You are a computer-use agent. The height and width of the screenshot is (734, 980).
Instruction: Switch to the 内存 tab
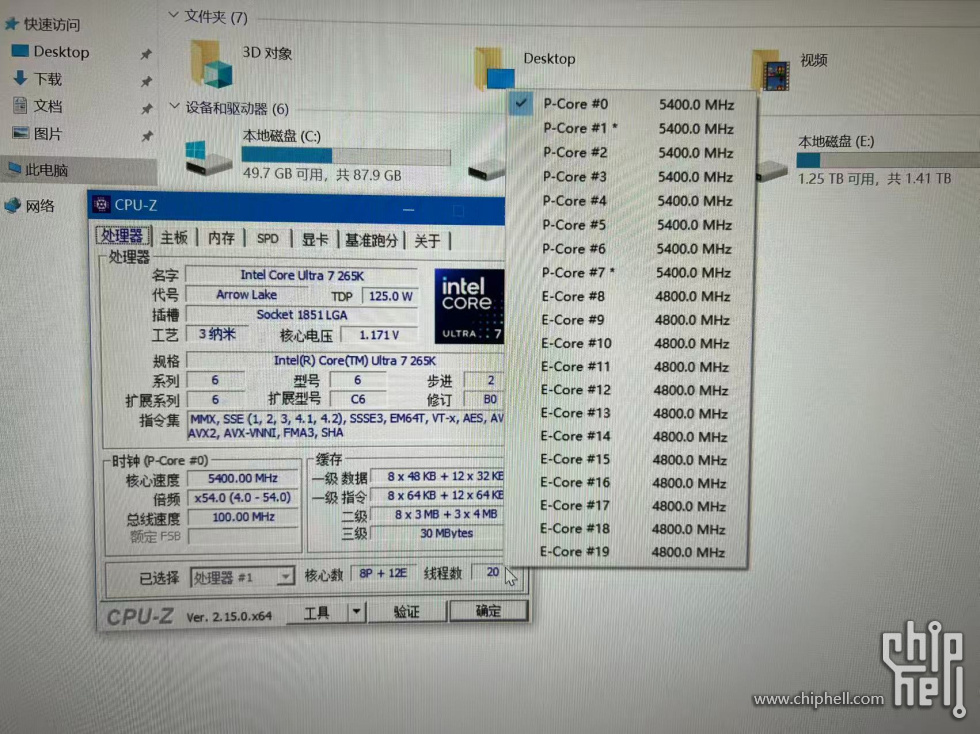pyautogui.click(x=221, y=237)
